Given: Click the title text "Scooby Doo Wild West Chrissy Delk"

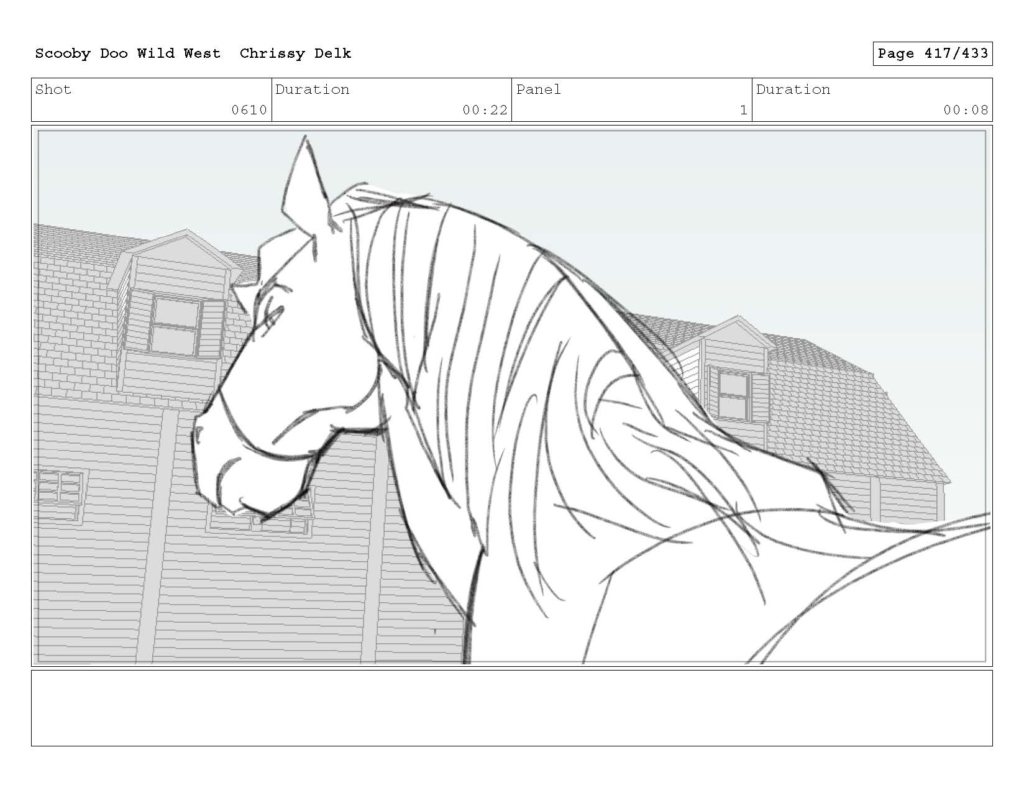Looking at the screenshot, I should tap(193, 54).
